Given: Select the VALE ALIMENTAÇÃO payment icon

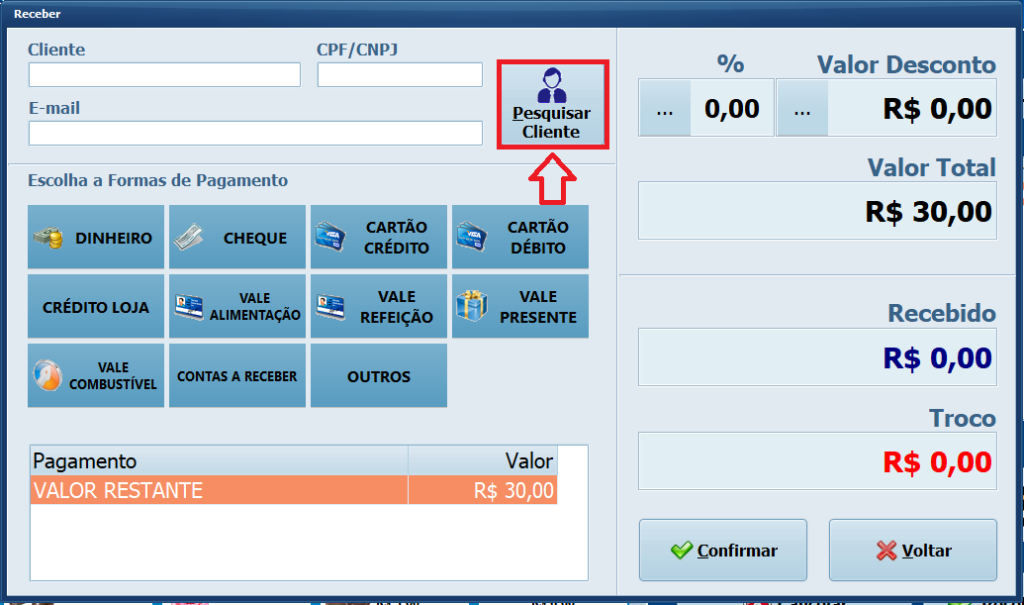Looking at the screenshot, I should (237, 306).
